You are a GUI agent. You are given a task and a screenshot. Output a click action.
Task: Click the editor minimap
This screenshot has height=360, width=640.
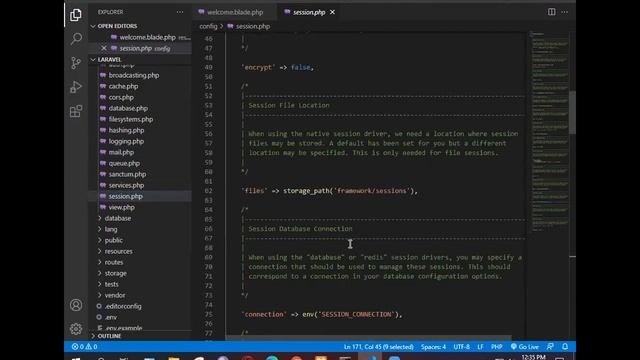[549, 133]
